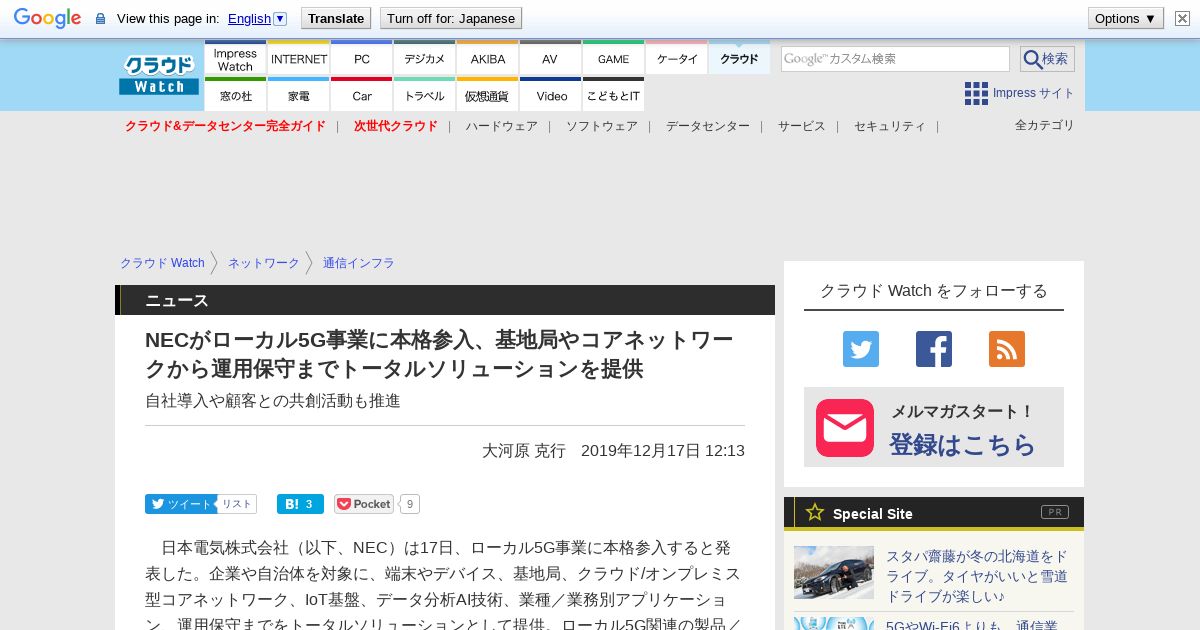Click the ツイート tweet button
The image size is (1200, 630).
click(x=180, y=504)
